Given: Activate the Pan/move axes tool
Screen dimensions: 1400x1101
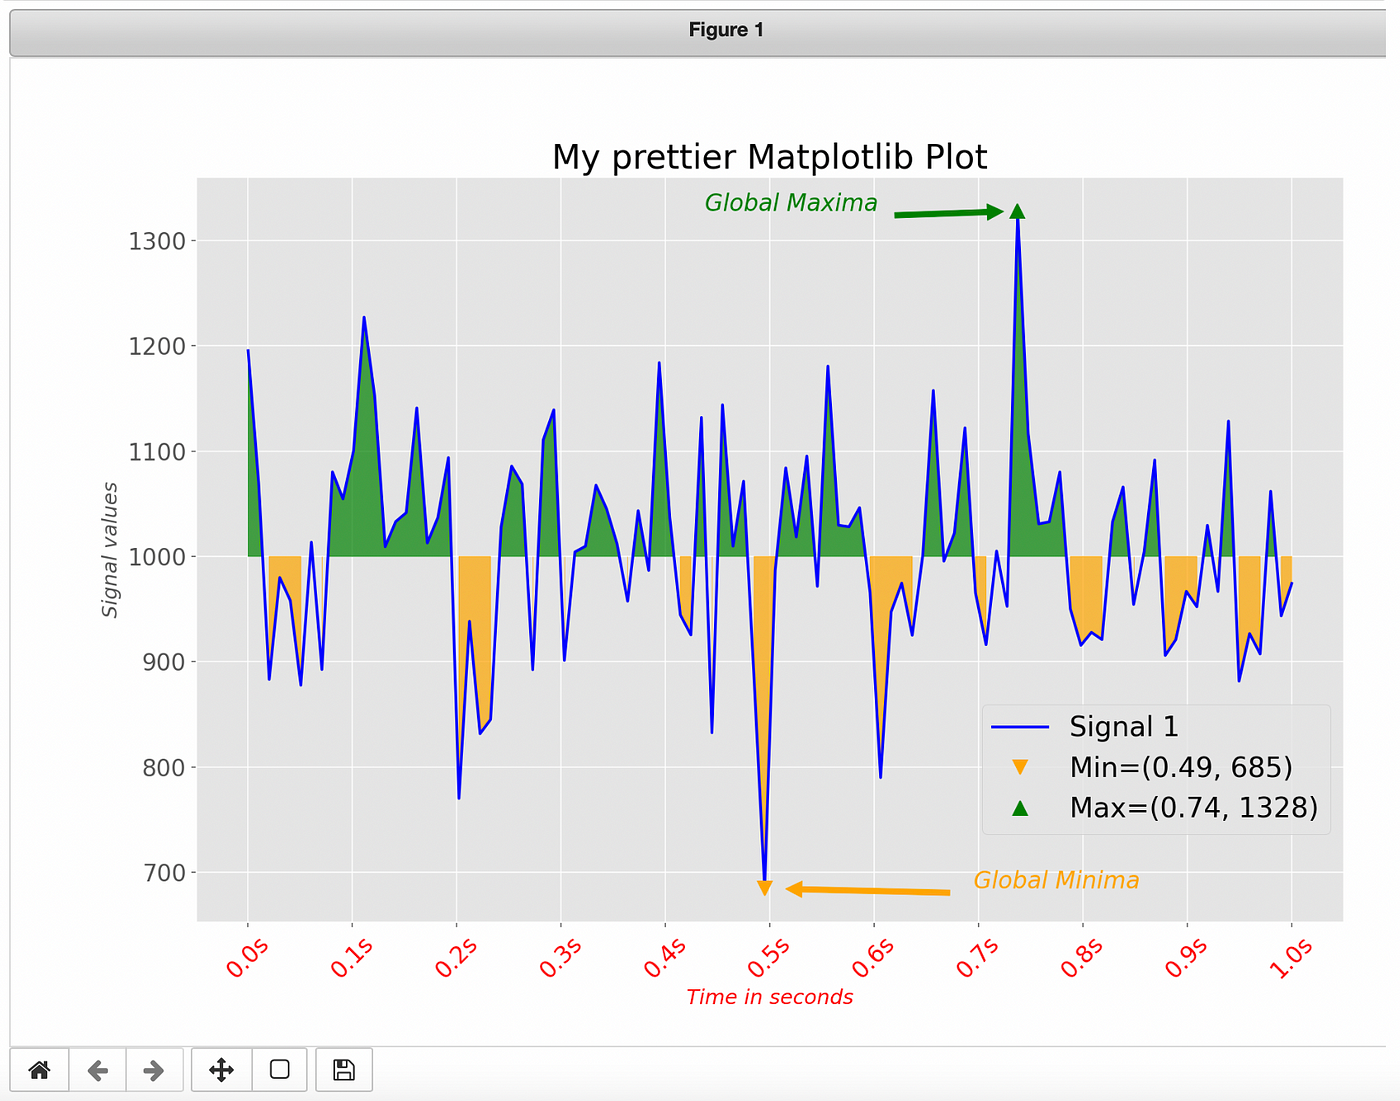Looking at the screenshot, I should tap(221, 1070).
